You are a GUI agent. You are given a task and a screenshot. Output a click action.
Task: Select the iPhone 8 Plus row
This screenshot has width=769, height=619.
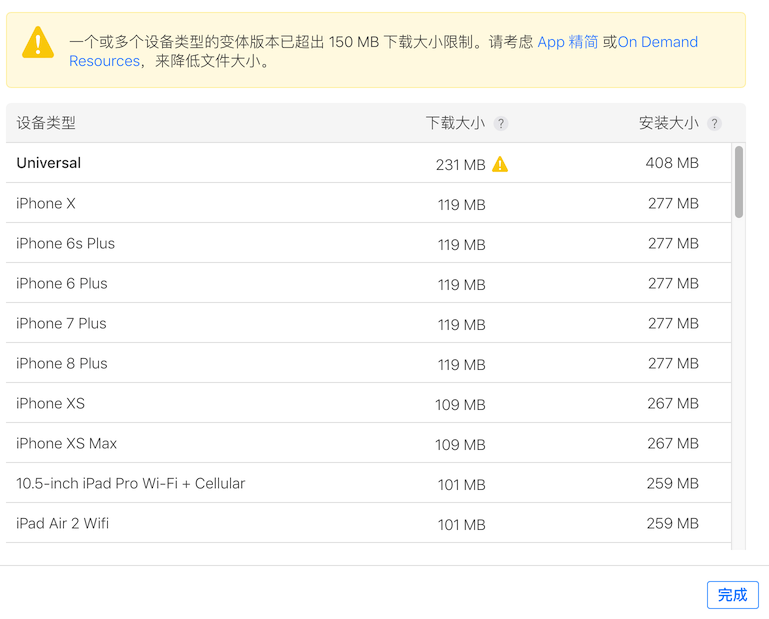pyautogui.click(x=368, y=363)
